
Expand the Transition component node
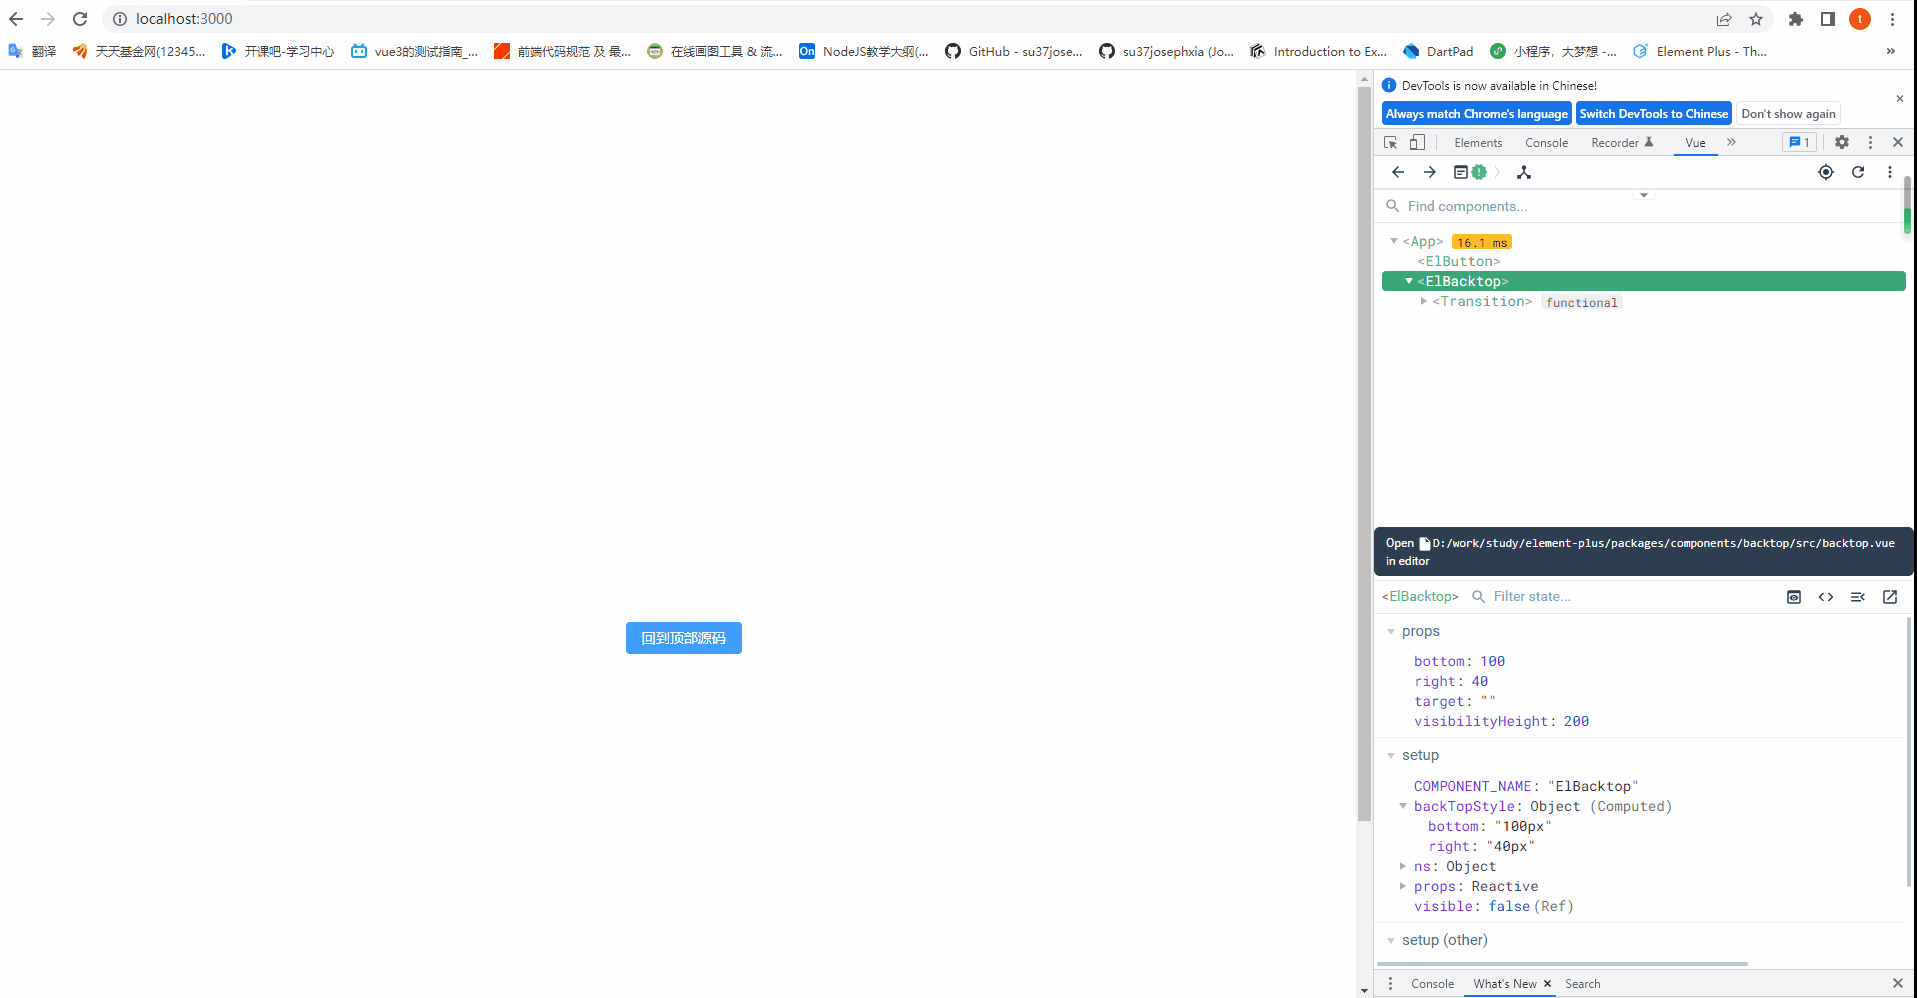click(x=1423, y=301)
